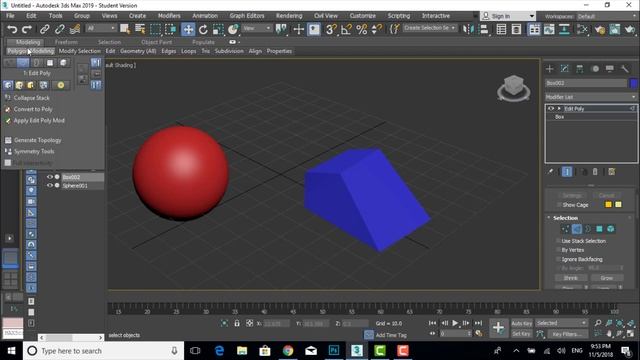Activate the Select and Scale tool
Viewport: 640px width, 360px height.
218,29
